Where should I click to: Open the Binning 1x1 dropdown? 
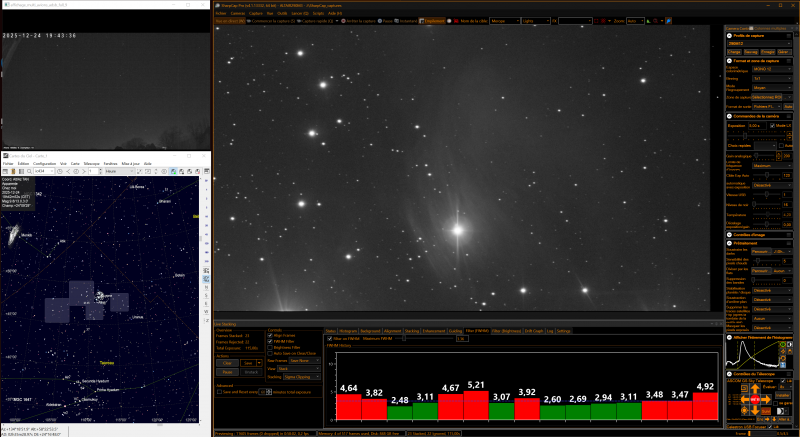tap(772, 79)
